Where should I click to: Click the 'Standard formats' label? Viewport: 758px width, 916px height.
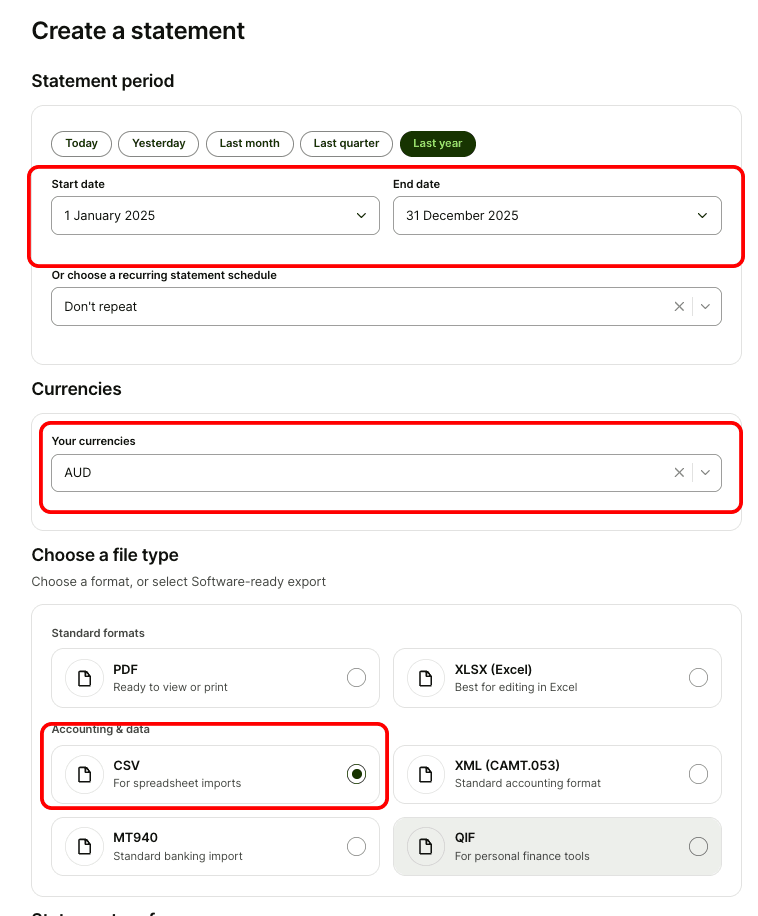point(98,633)
